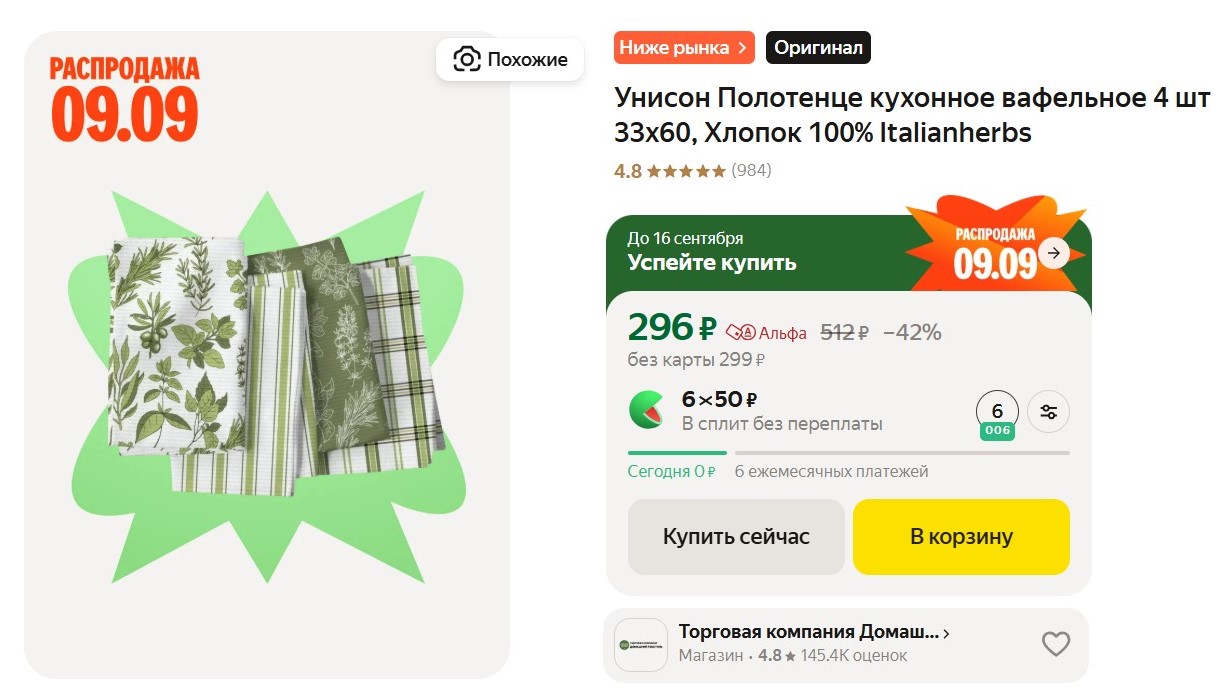The image size is (1226, 700).
Task: Expand seller Торговая компания Домаш... chevron
Action: coord(946,633)
